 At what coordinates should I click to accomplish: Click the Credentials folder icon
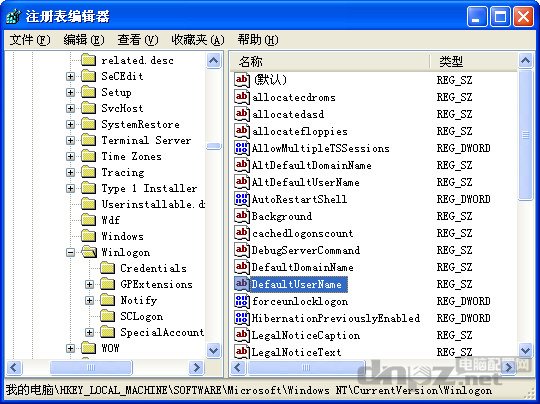pos(107,268)
